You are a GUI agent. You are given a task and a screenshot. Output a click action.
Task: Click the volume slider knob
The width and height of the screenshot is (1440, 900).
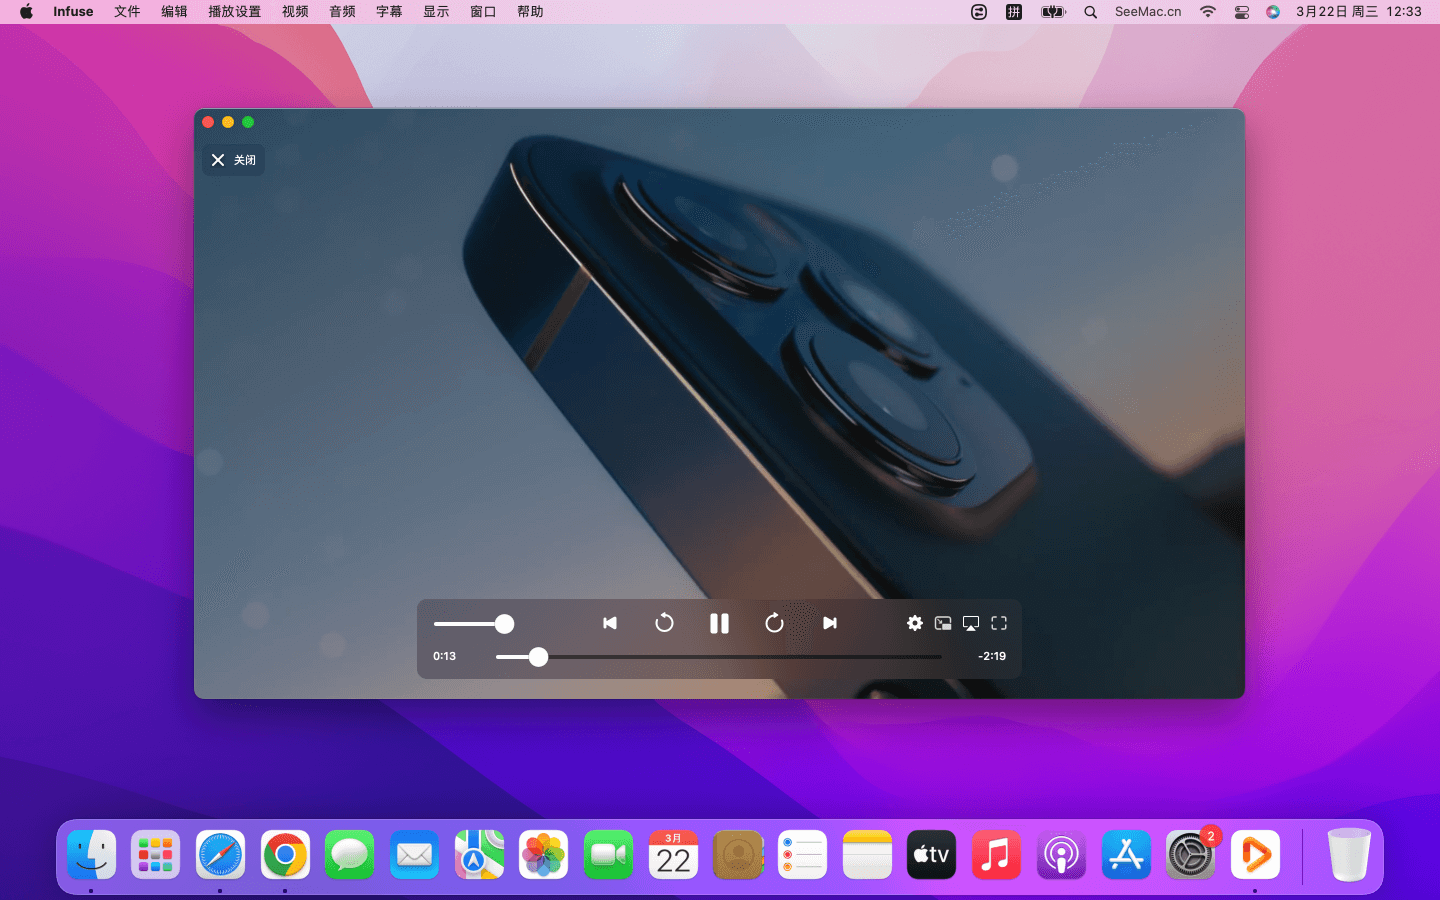click(505, 624)
